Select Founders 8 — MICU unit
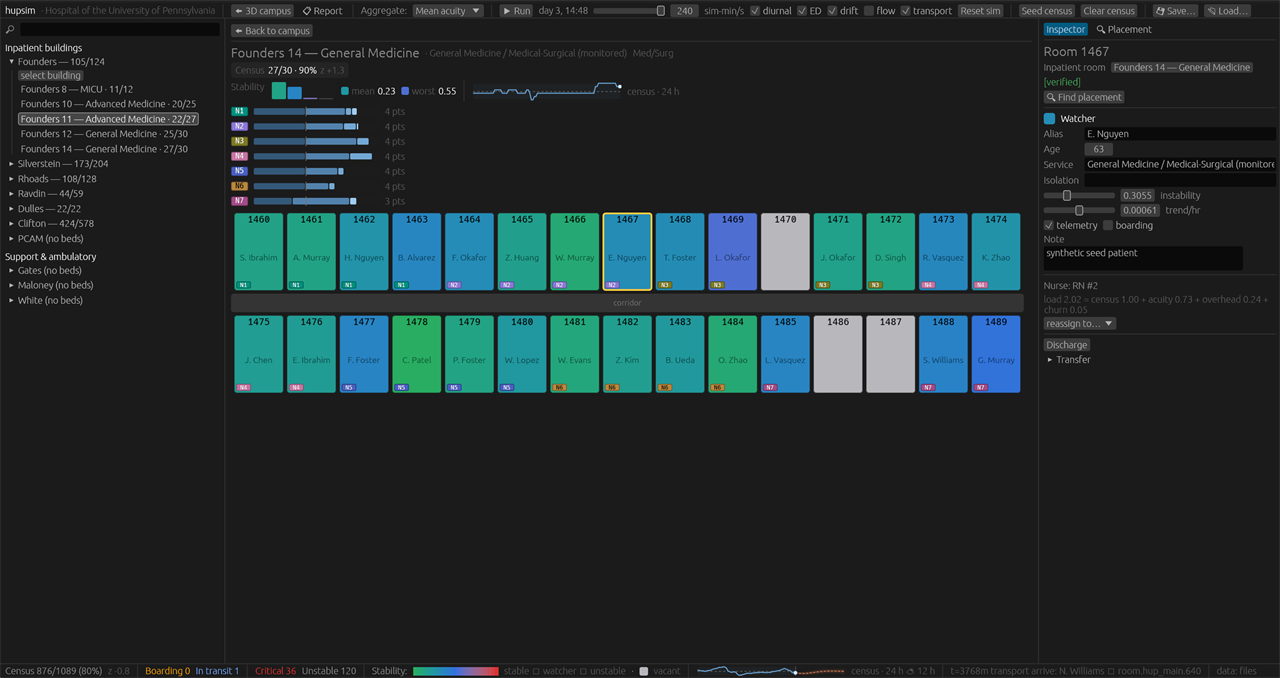Screen dimensions: 1280x678 (x=77, y=89)
